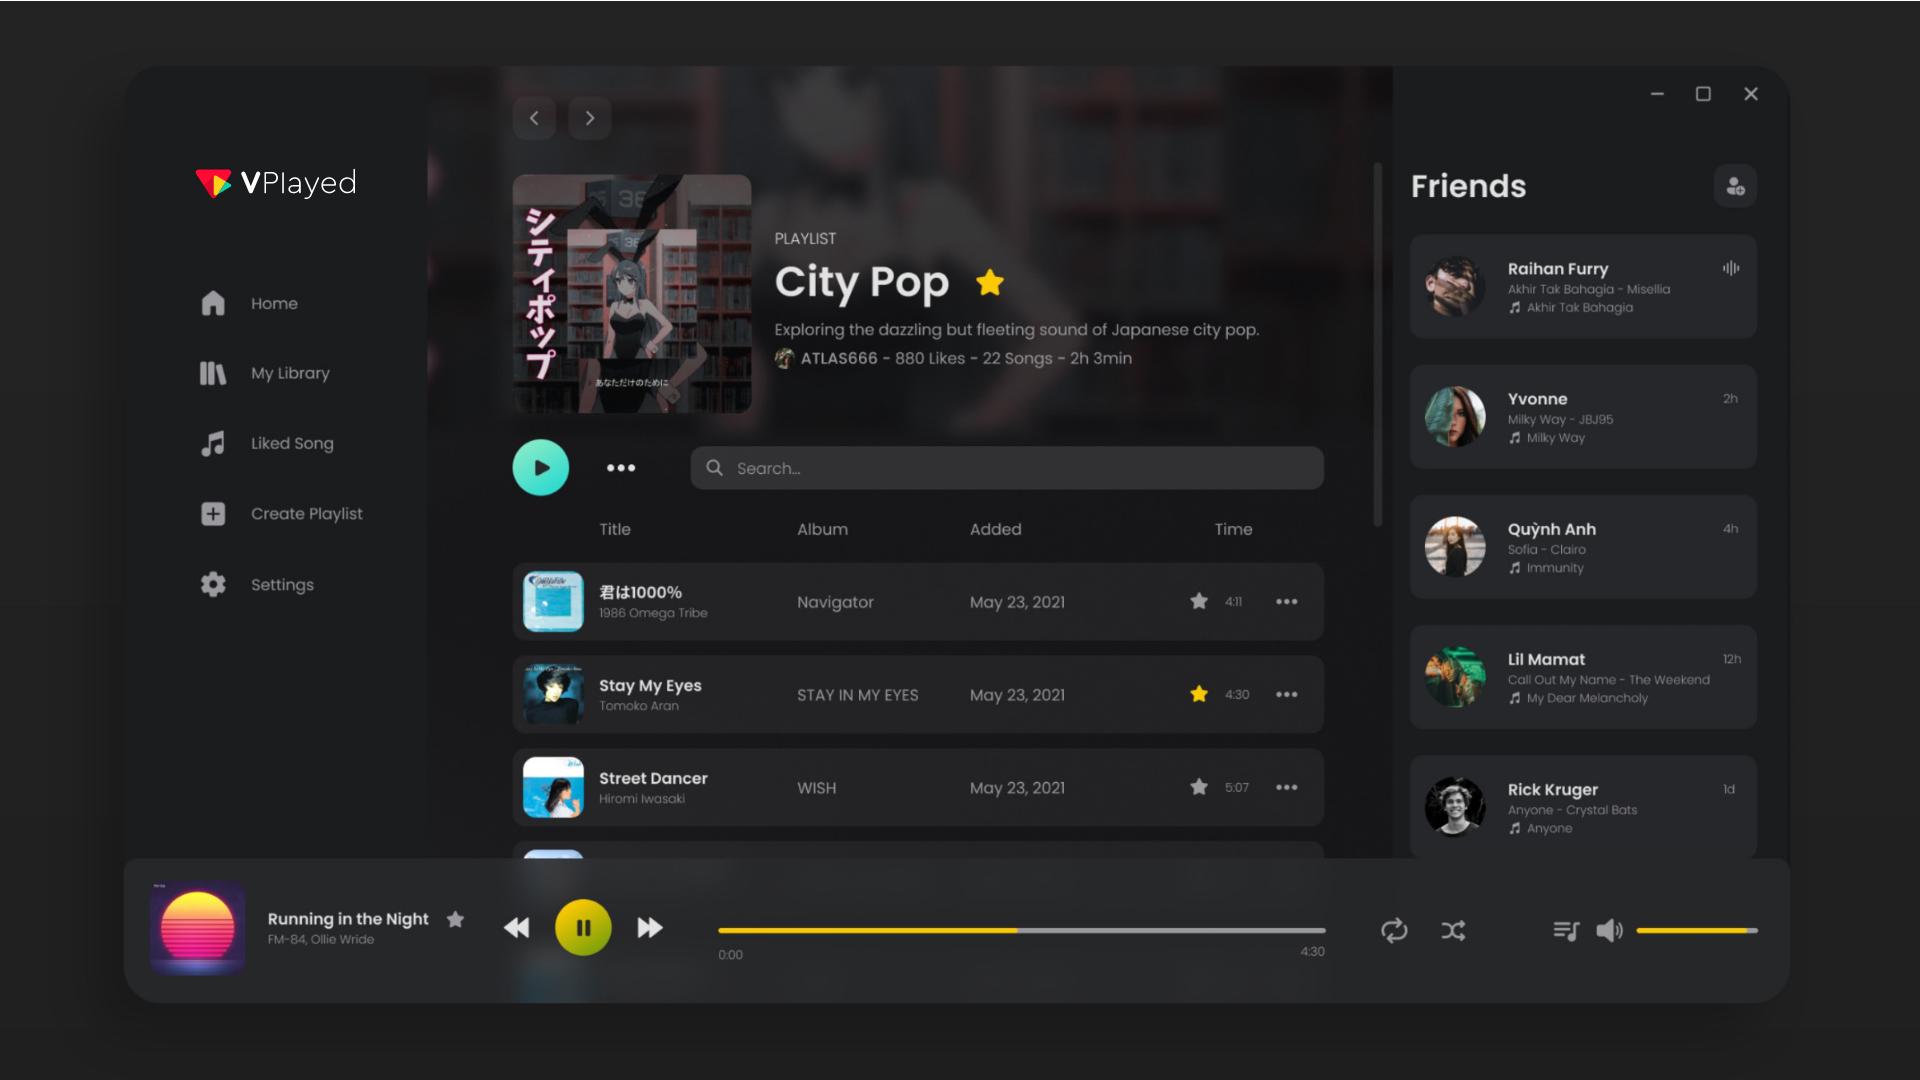This screenshot has width=1920, height=1080.
Task: Click the ellipsis menu icon on 君は1000% row
Action: click(1286, 601)
